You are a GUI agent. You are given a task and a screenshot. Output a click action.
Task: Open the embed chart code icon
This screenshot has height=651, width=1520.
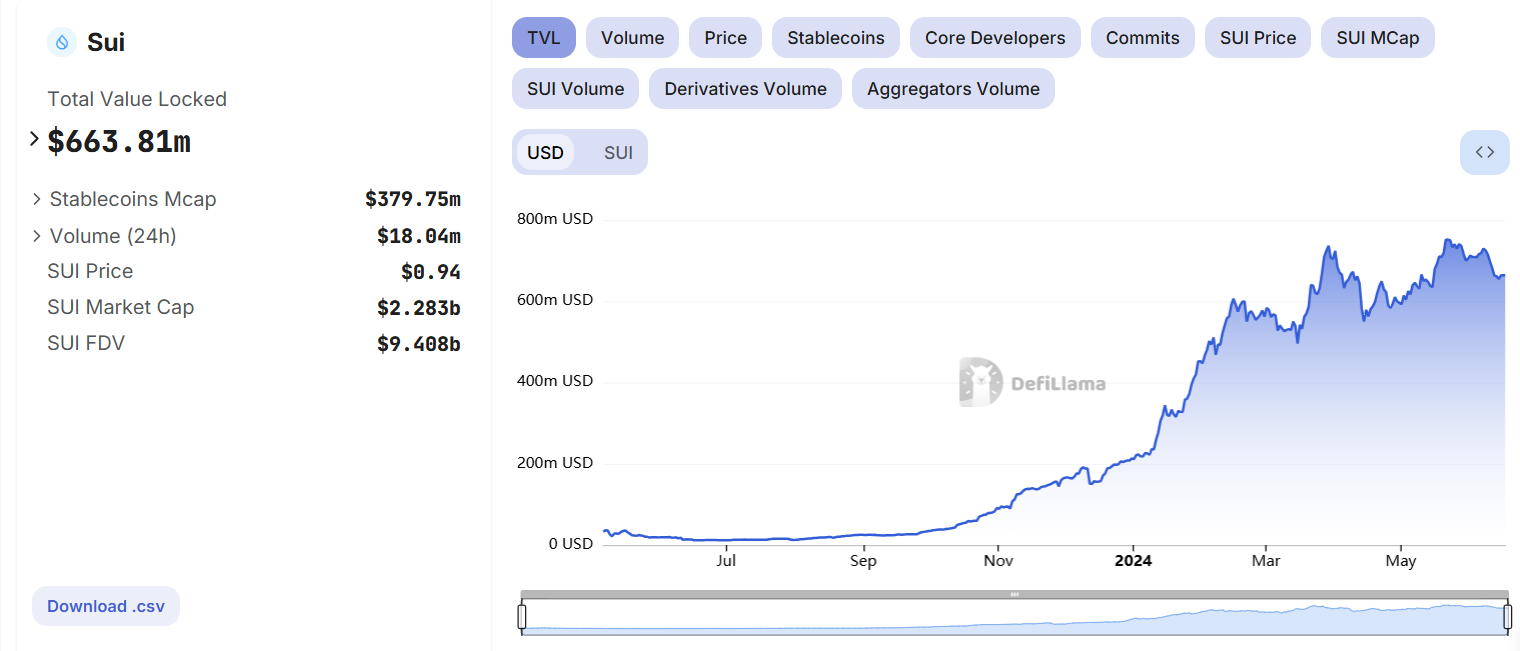click(1485, 152)
